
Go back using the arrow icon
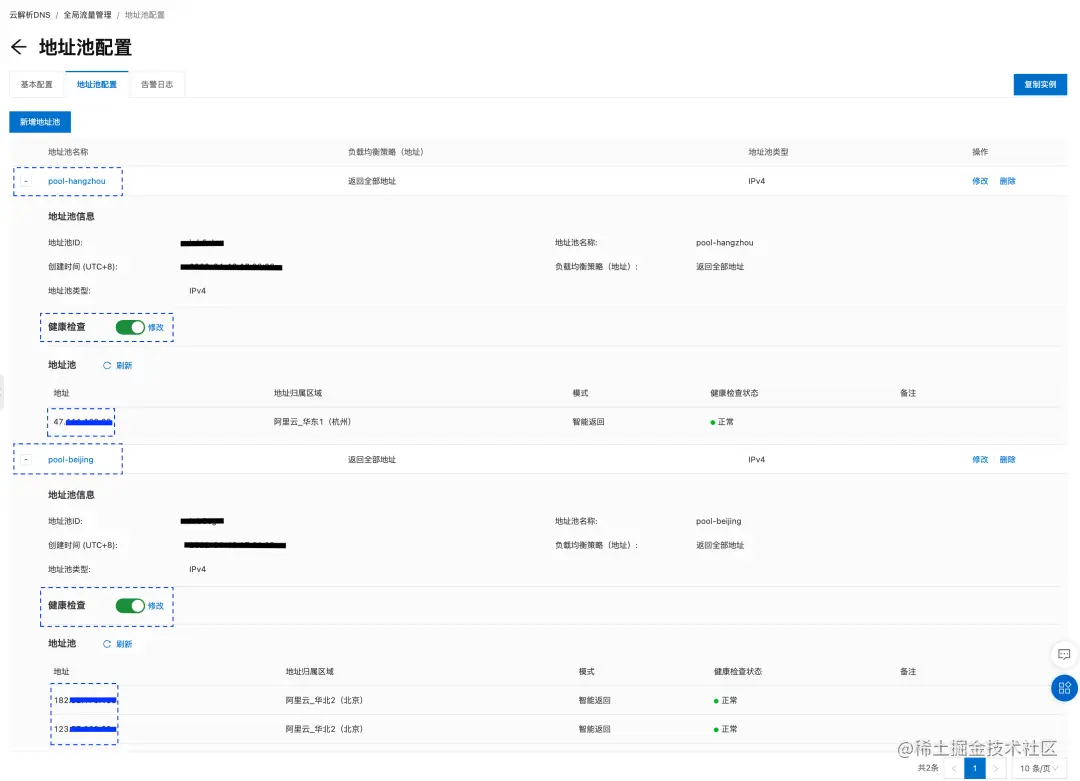coord(19,47)
